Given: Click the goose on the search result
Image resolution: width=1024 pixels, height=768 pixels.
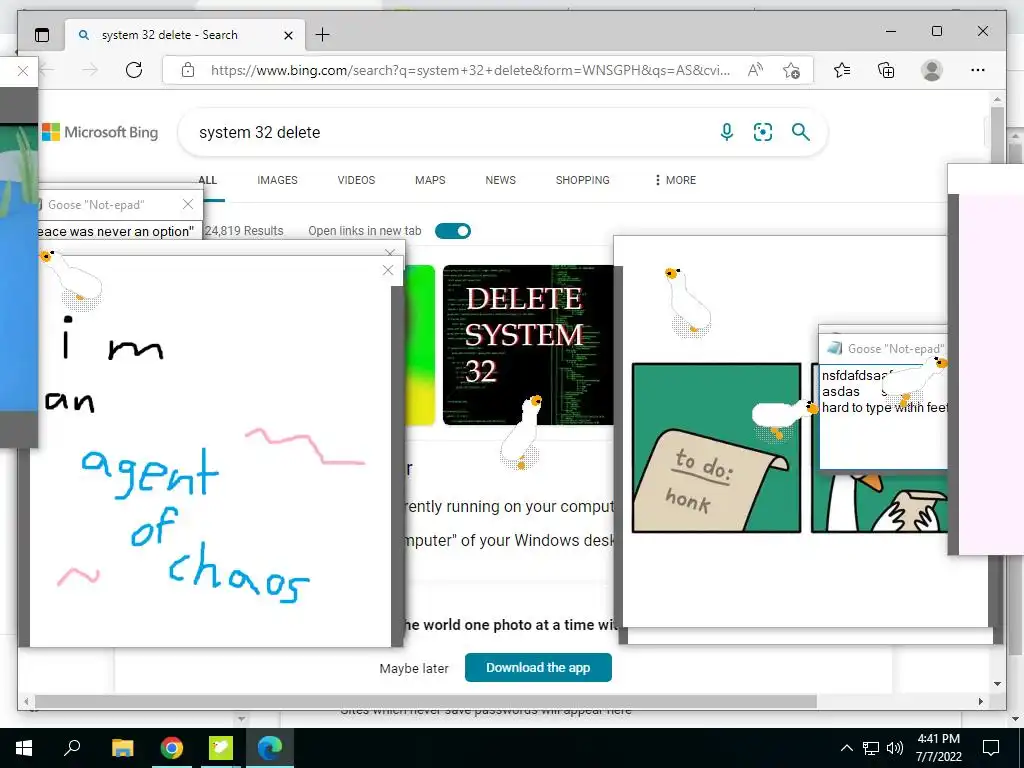Looking at the screenshot, I should [x=521, y=432].
